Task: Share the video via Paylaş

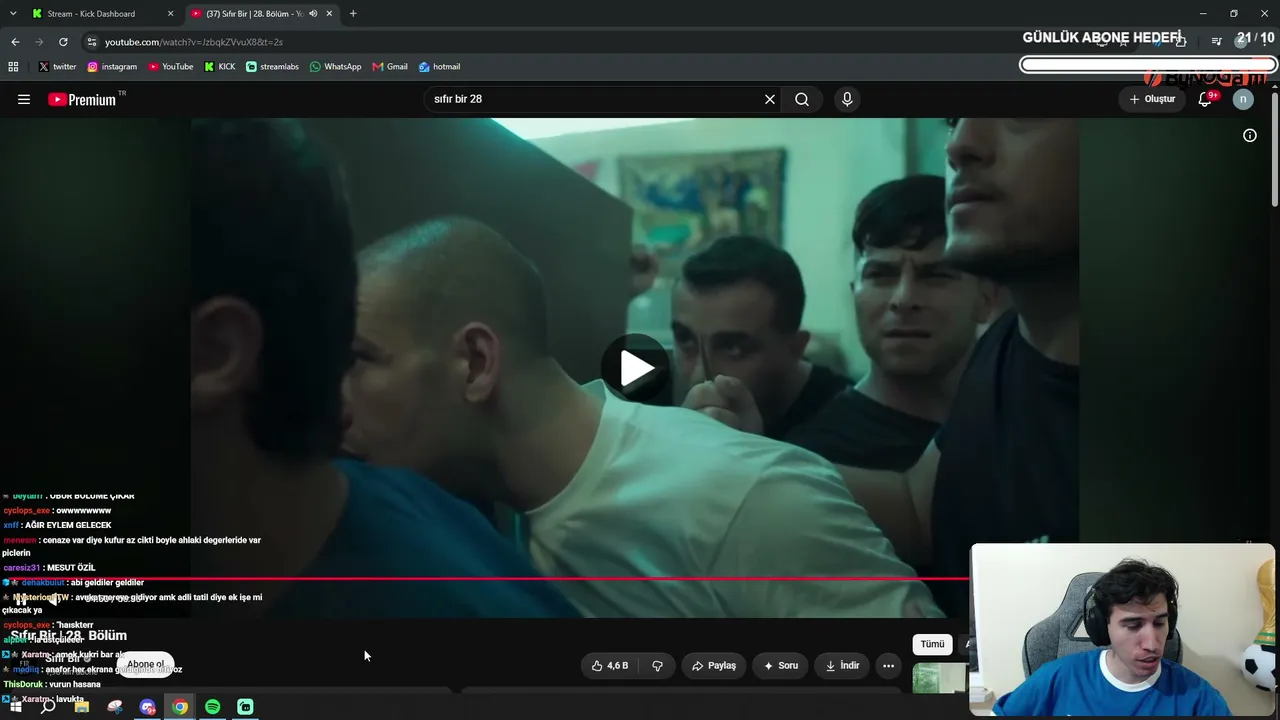Action: 714,665
